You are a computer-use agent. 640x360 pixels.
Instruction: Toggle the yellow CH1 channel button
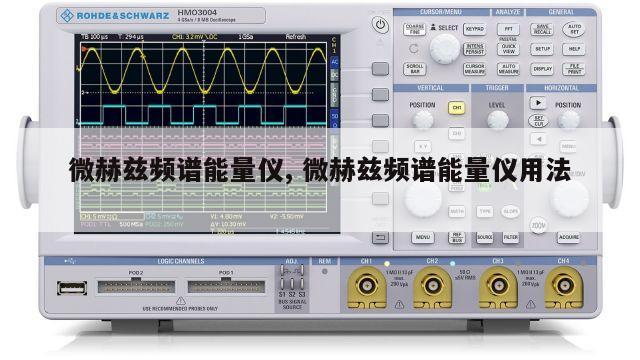coord(457,108)
